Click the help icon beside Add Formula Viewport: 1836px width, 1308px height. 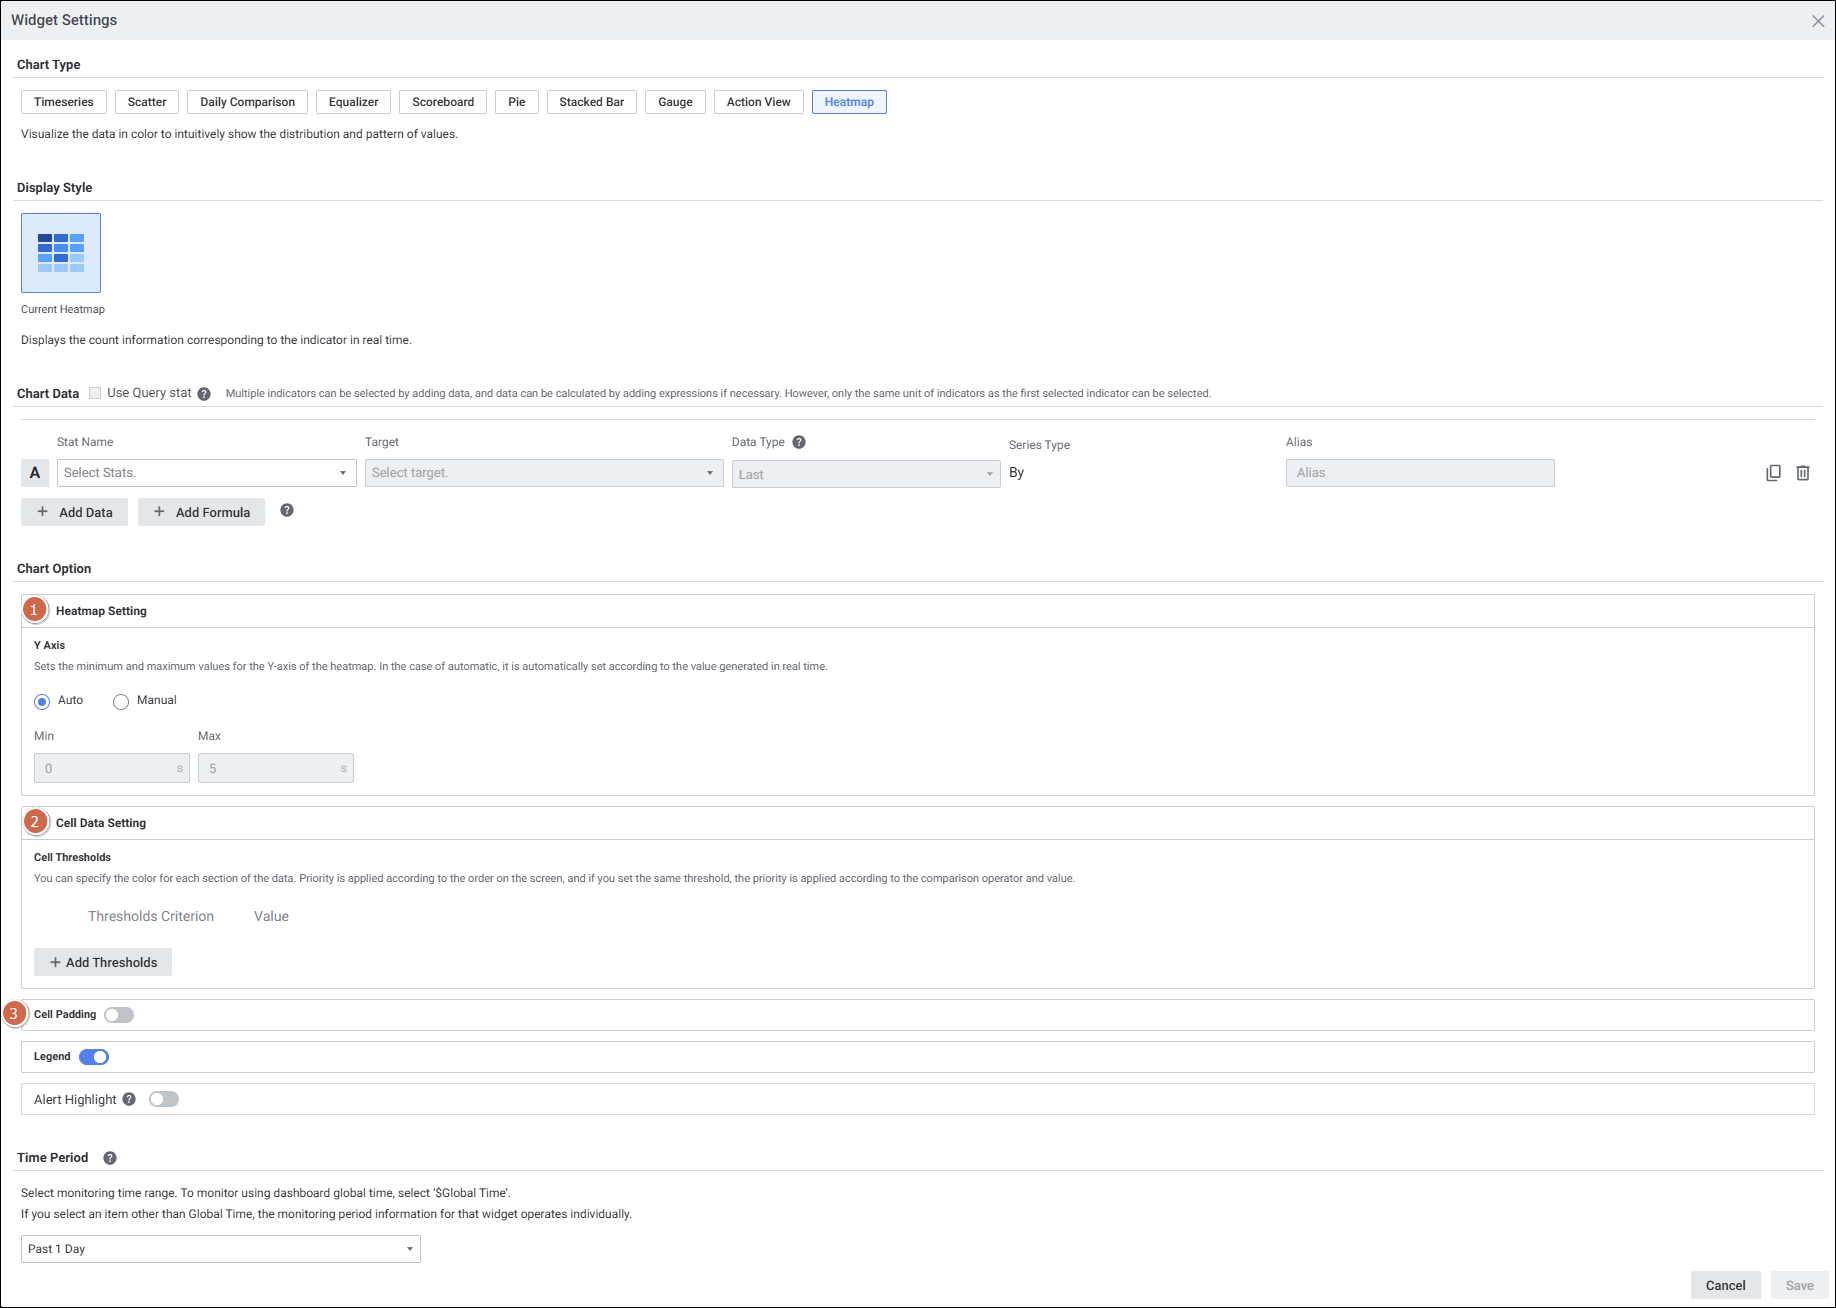[287, 511]
